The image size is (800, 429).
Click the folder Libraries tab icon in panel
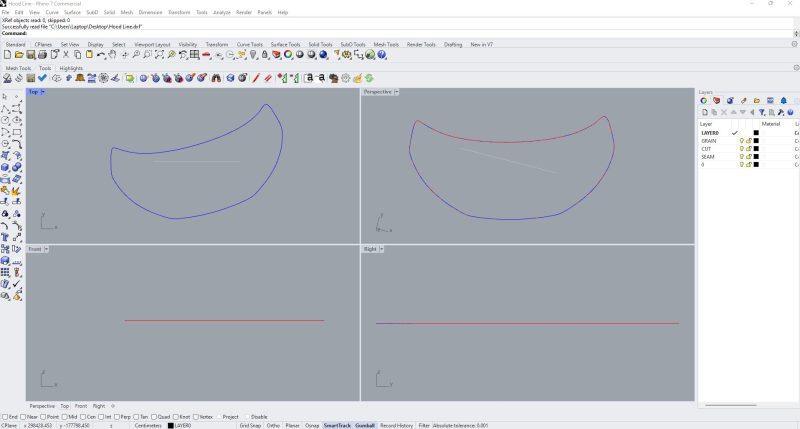[x=757, y=100]
